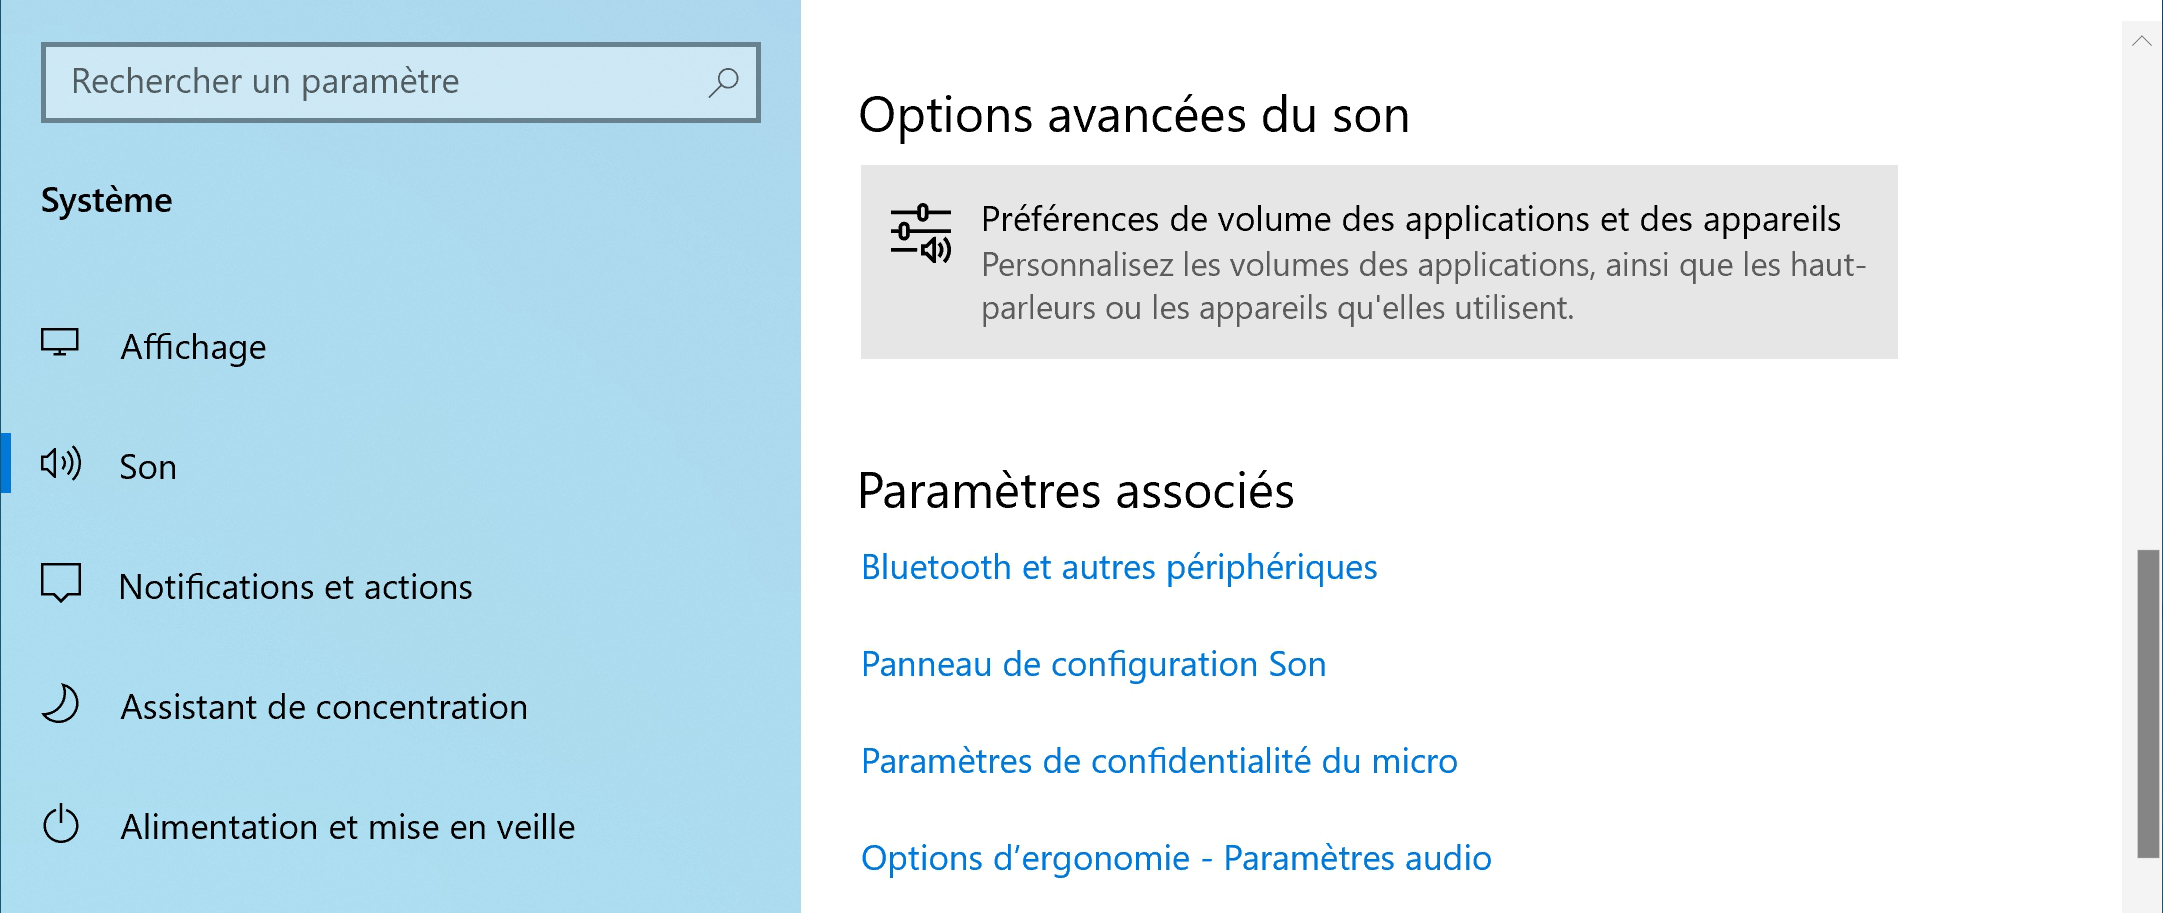Screen dimensions: 2163x913
Task: Select the Affichage monitor icon
Action: point(60,343)
